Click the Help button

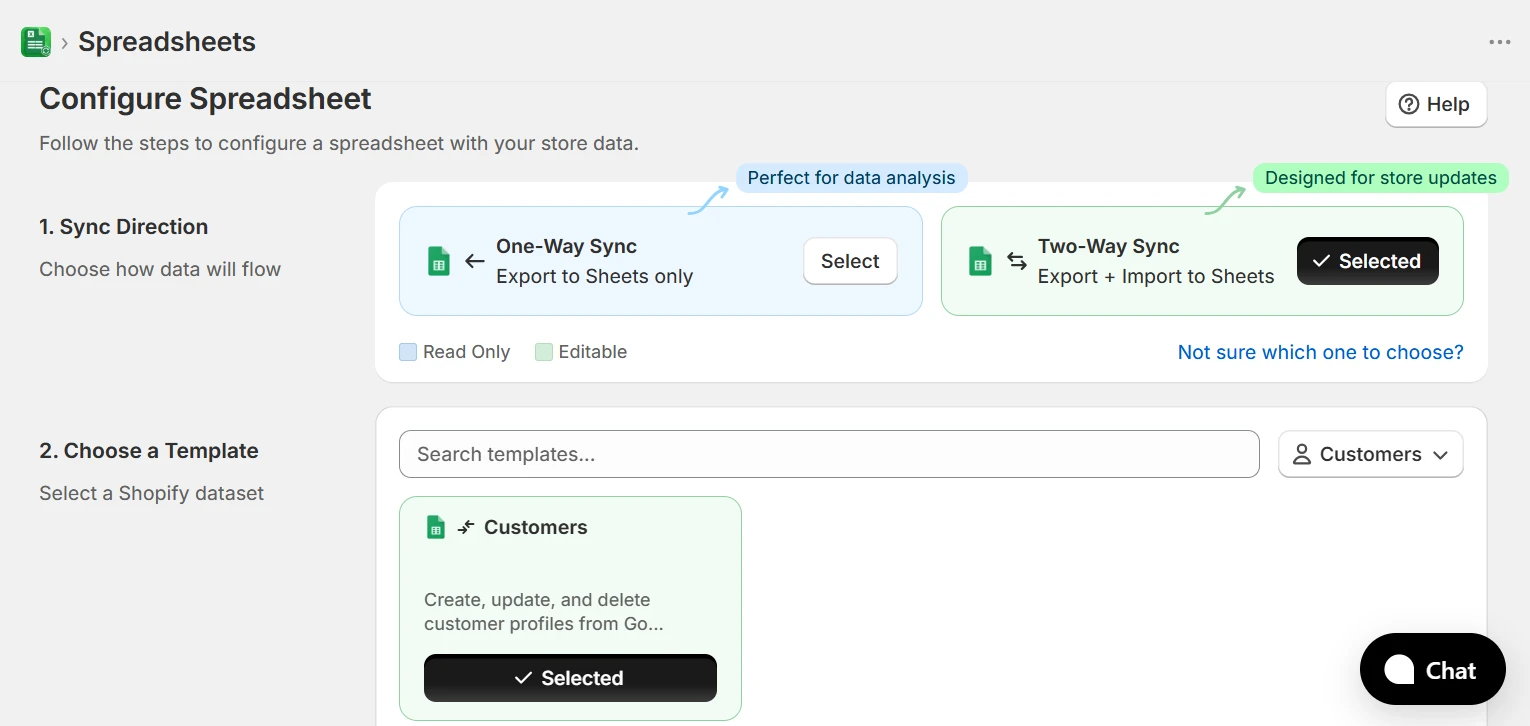(x=1436, y=104)
